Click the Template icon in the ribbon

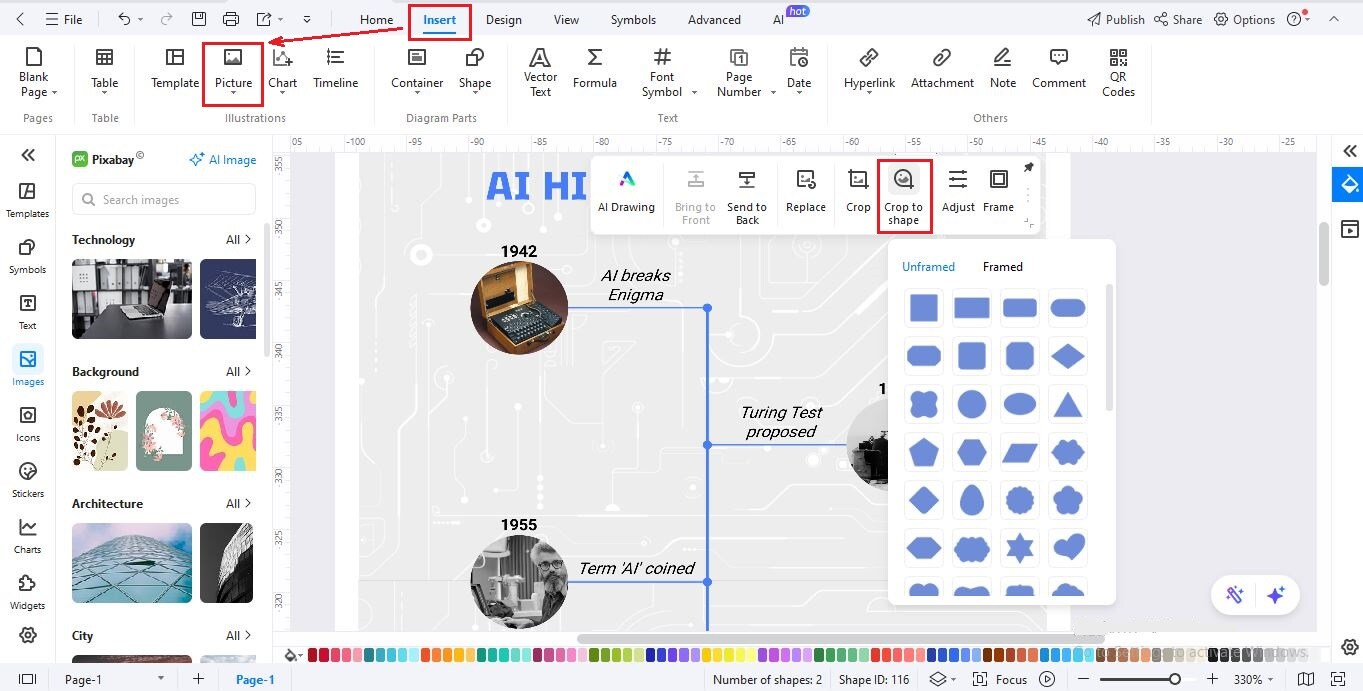tap(175, 69)
